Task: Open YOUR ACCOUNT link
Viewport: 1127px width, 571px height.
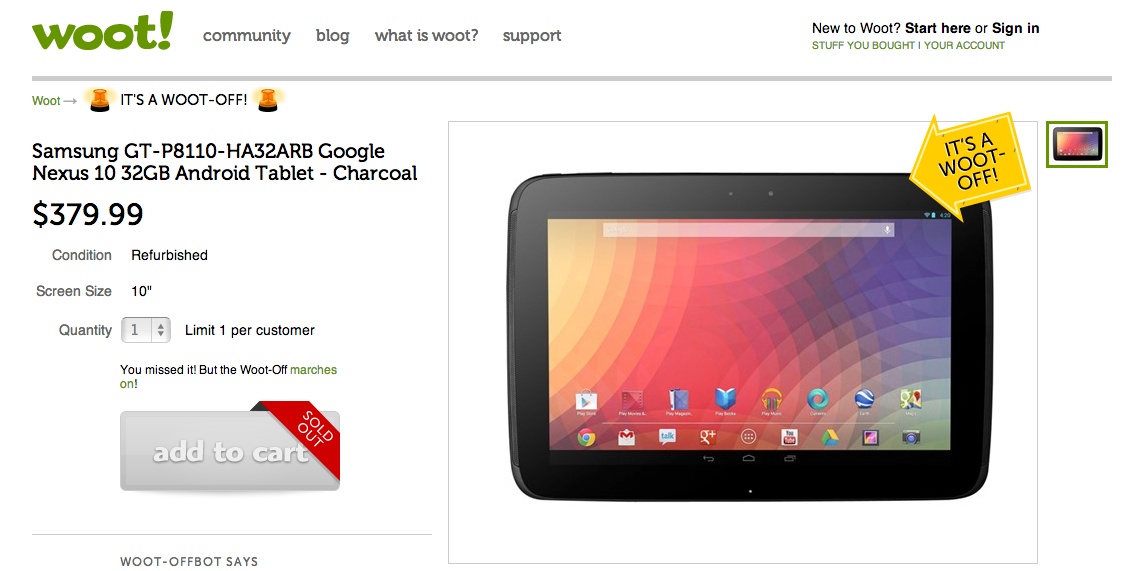Action: (965, 45)
